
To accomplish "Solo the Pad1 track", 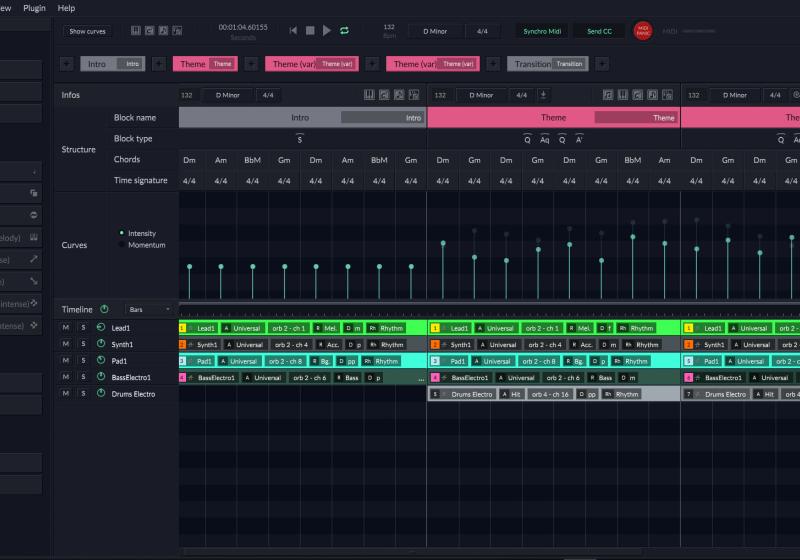I will [x=84, y=361].
